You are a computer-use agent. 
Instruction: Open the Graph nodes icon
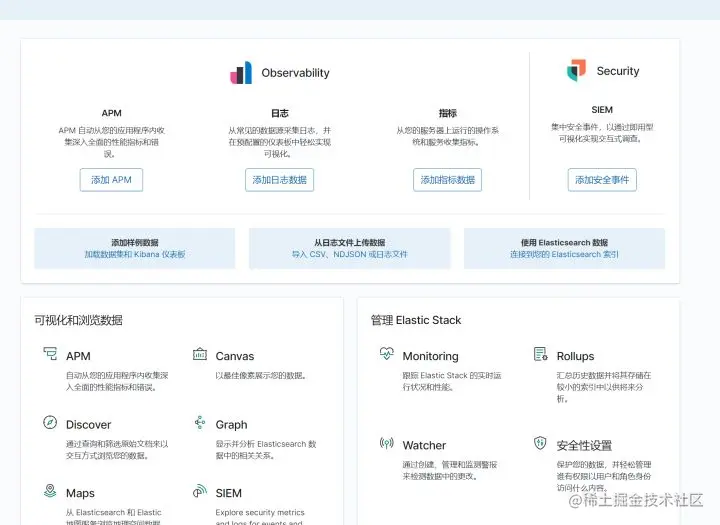pos(200,422)
